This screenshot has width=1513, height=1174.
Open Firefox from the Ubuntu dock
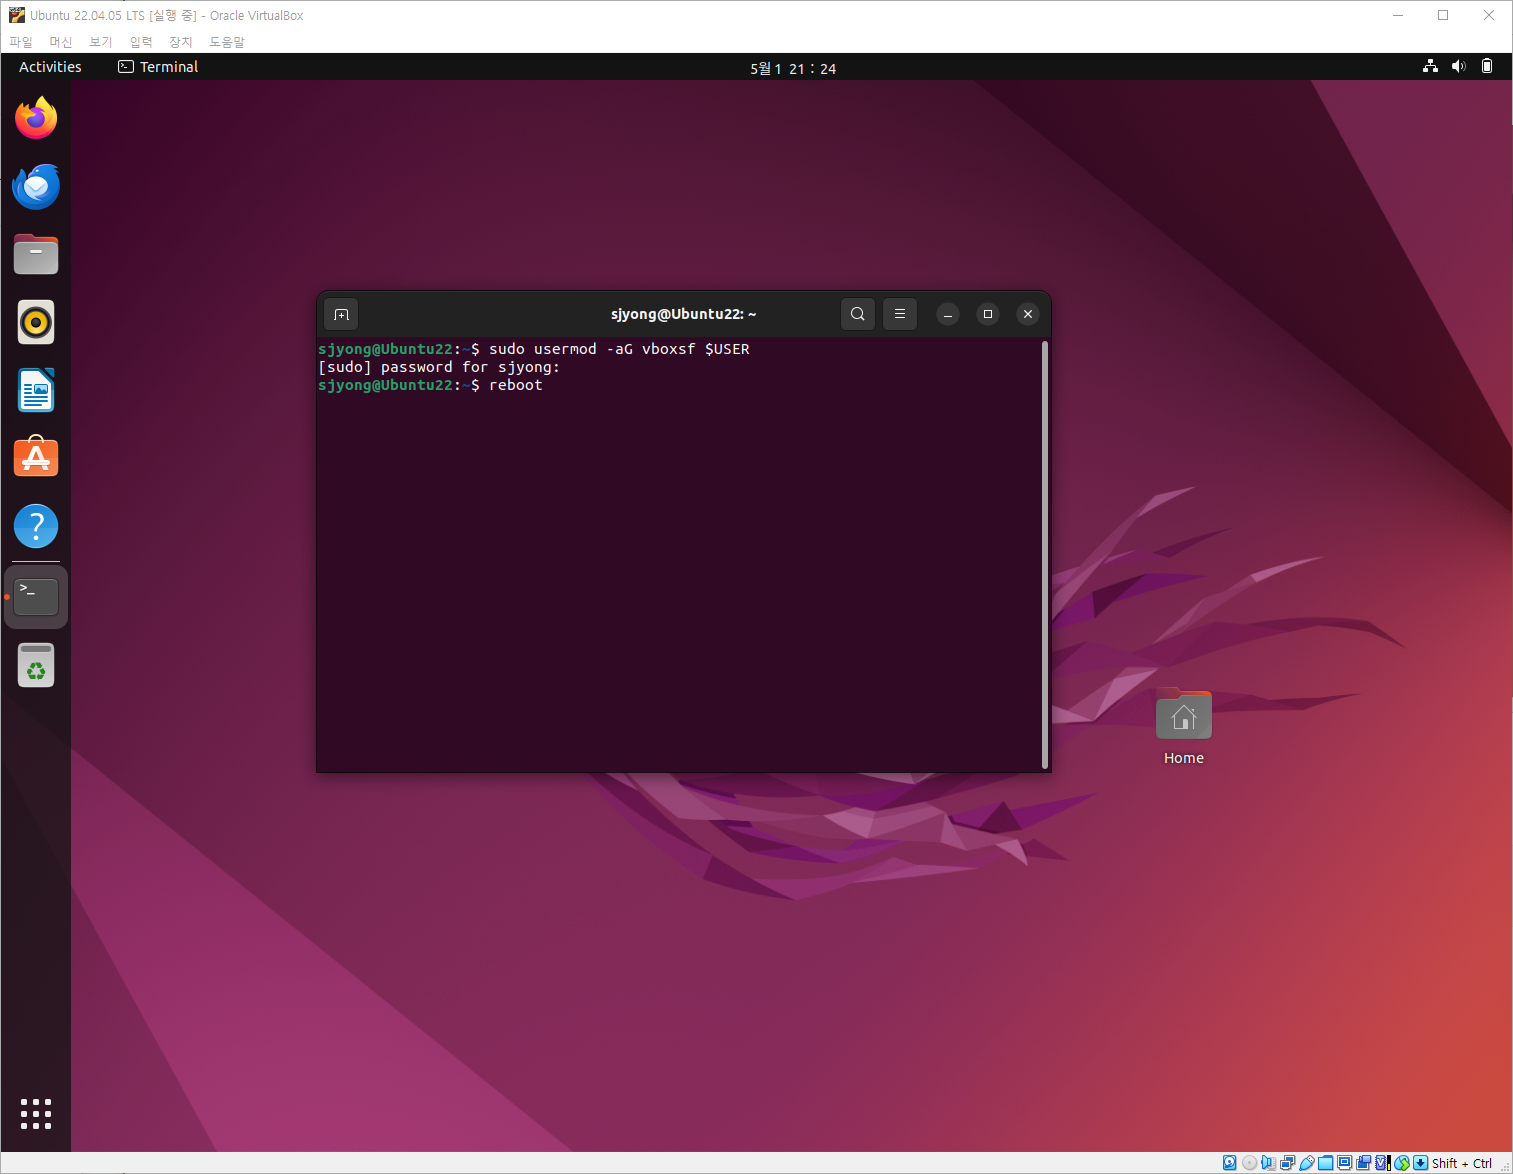click(x=36, y=118)
